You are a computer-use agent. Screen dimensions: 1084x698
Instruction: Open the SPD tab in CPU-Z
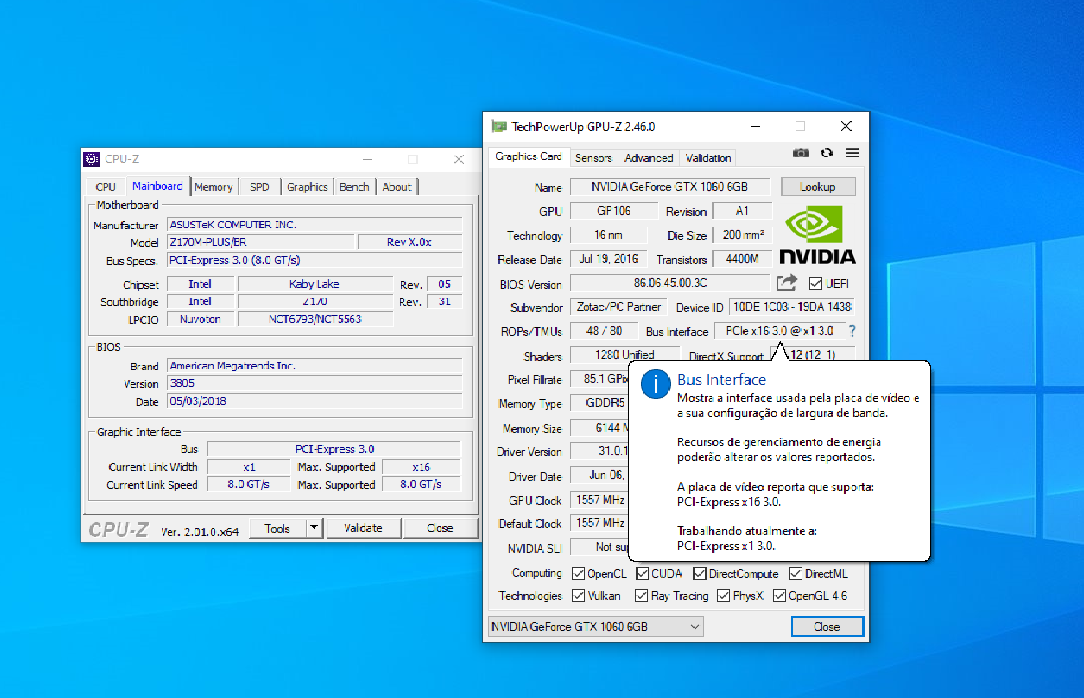pos(260,187)
